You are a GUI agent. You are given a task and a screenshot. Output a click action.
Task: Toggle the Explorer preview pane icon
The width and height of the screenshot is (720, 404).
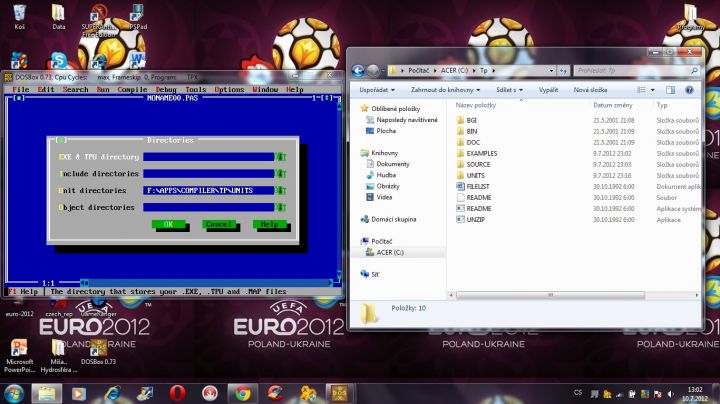click(670, 90)
